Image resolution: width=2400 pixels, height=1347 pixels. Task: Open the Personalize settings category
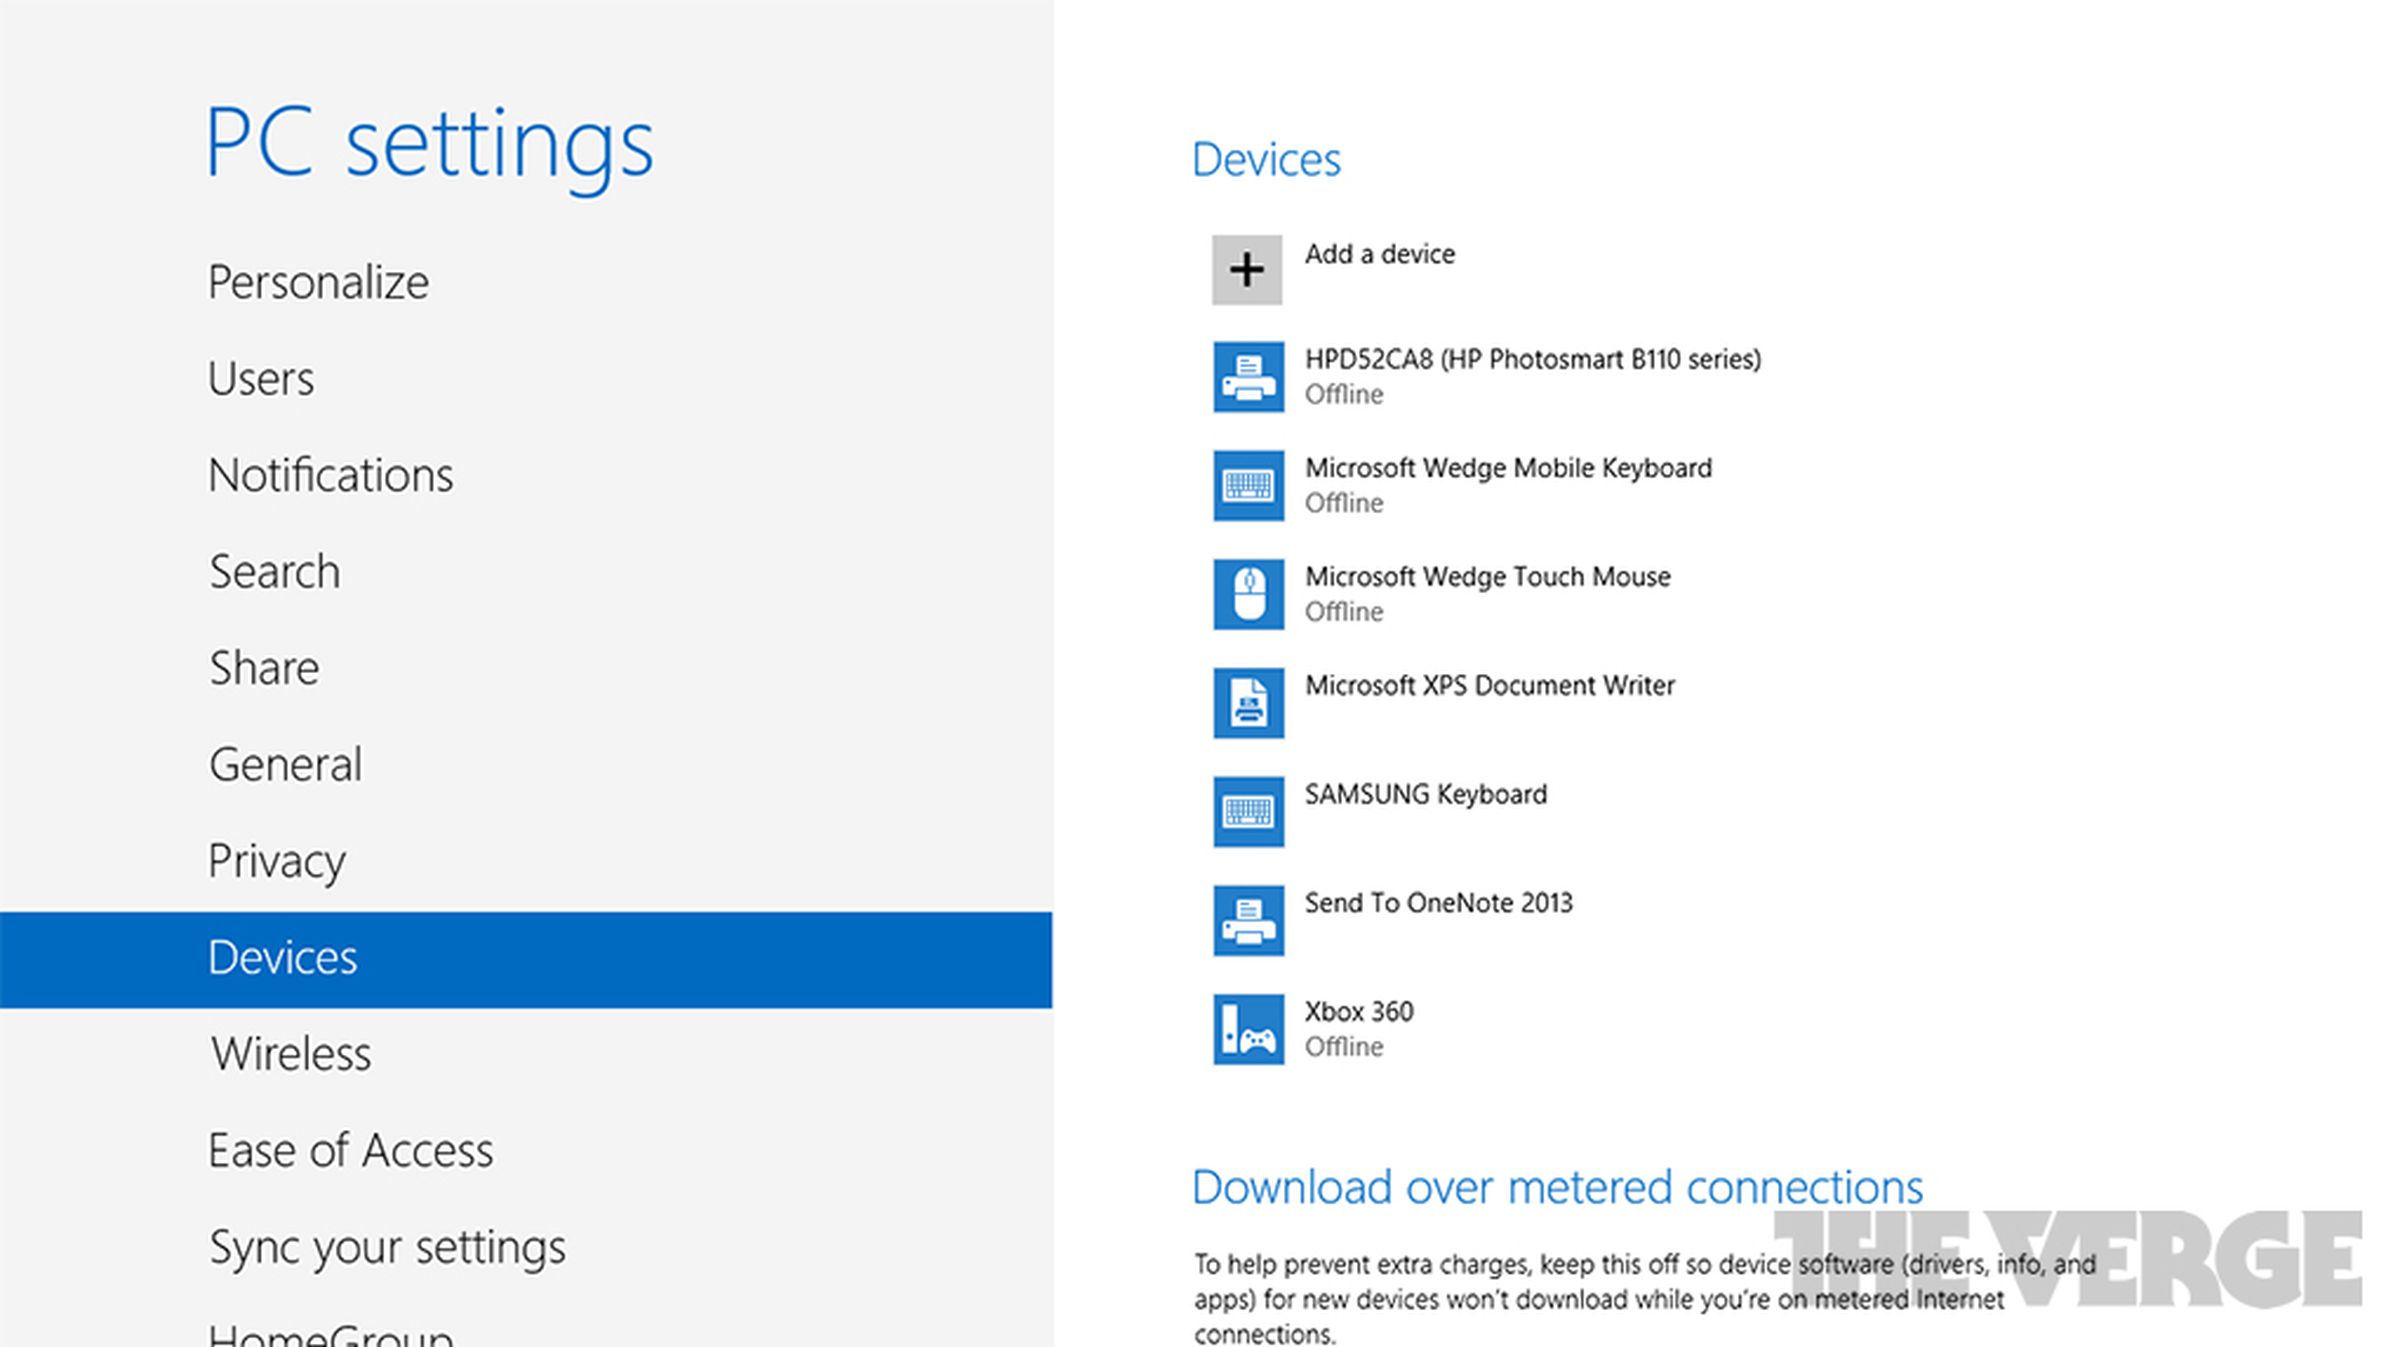pos(318,283)
